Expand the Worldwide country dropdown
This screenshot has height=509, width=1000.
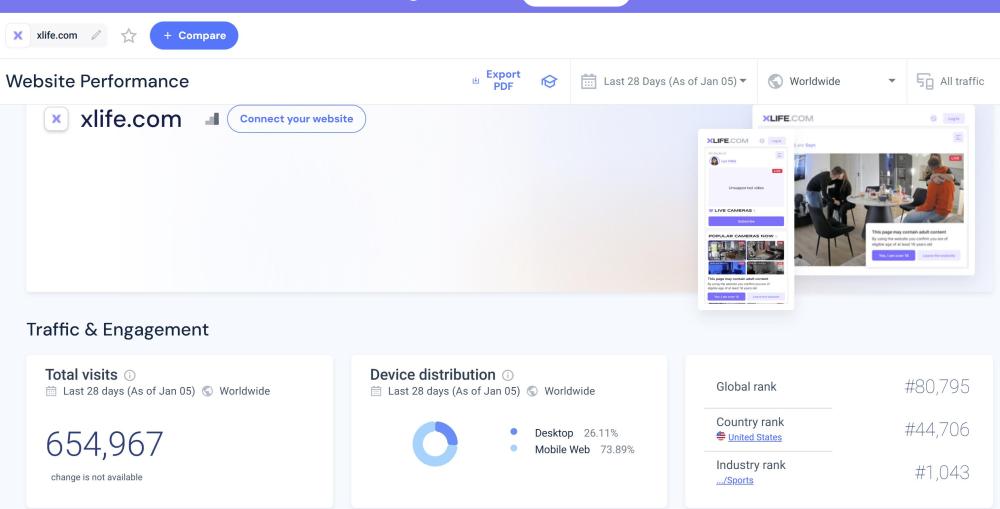point(832,82)
